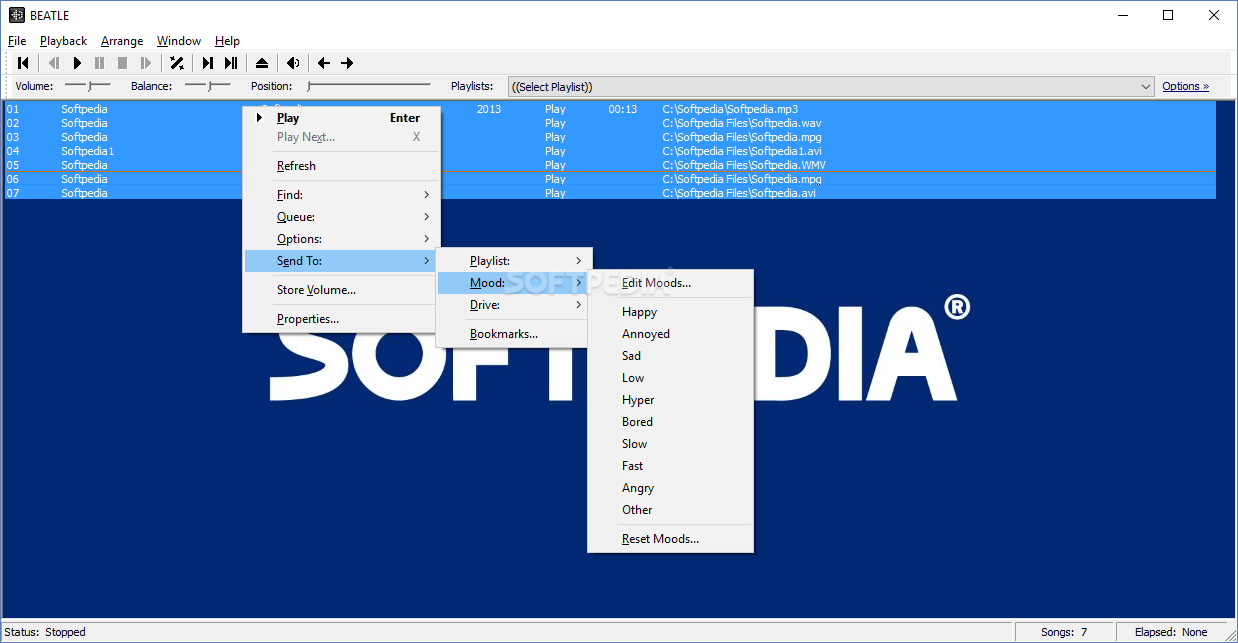Click the speaker mute toolbar icon
1238x643 pixels.
(x=293, y=63)
